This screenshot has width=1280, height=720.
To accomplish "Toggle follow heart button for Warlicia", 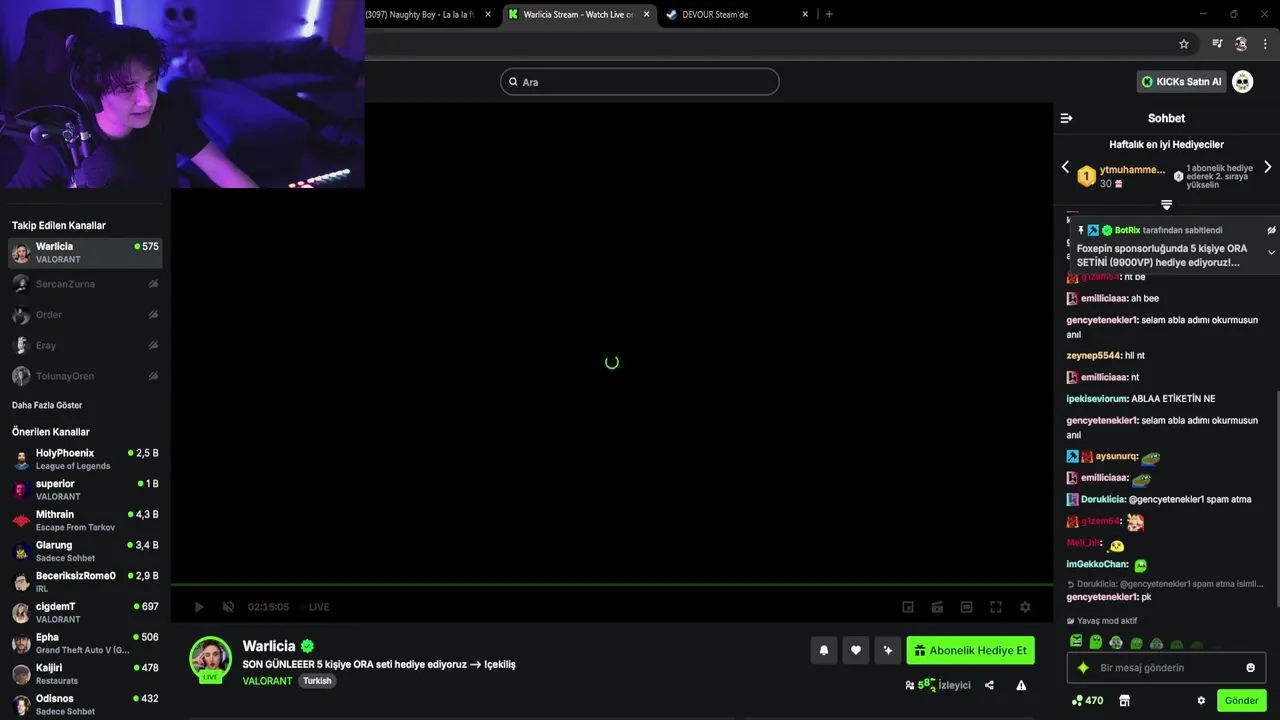I will [x=856, y=650].
